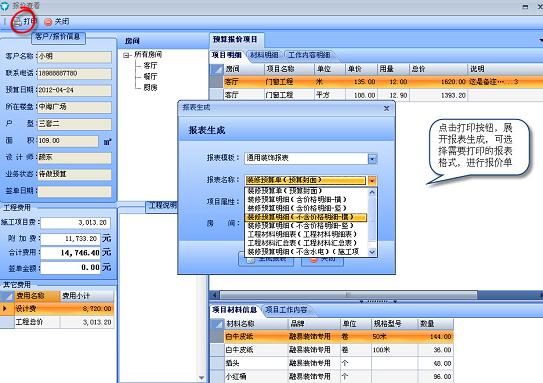Viewport: 543px width, 383px height.
Task: Switch to the 项目工作内容 tab
Action: pyautogui.click(x=286, y=310)
